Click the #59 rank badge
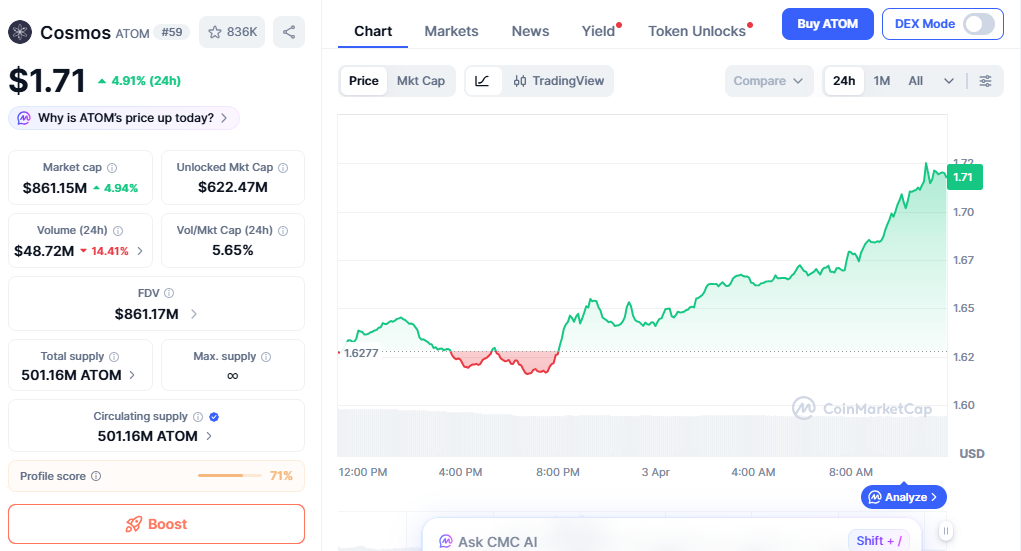 click(x=172, y=32)
